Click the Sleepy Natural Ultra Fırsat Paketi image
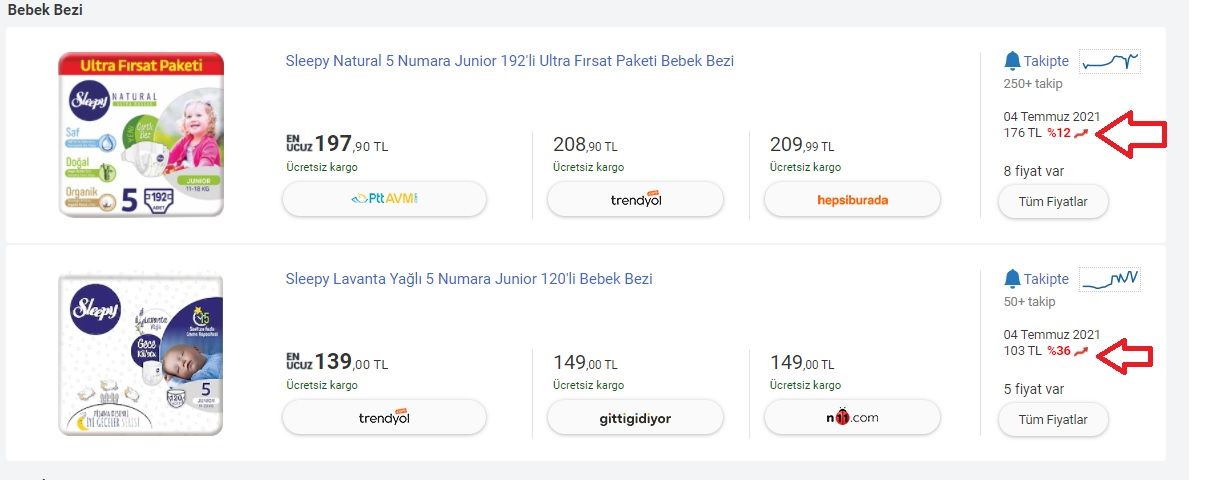This screenshot has height=480, width=1214. [x=141, y=135]
